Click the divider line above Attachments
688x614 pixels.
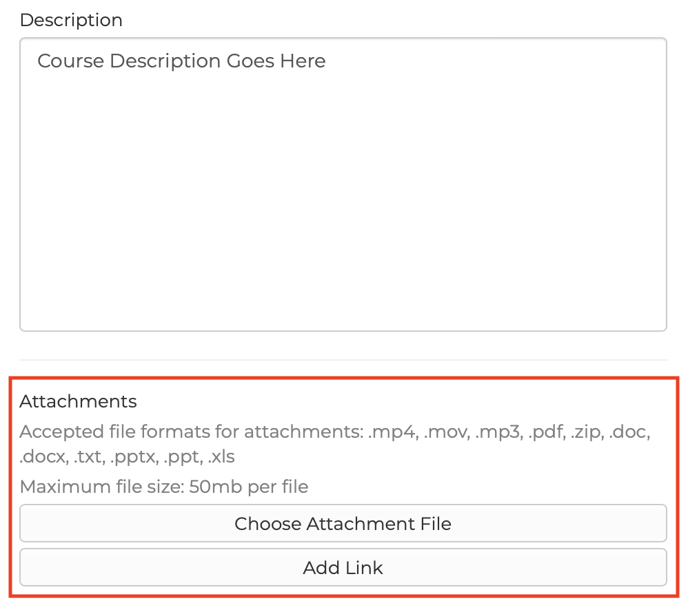click(343, 360)
